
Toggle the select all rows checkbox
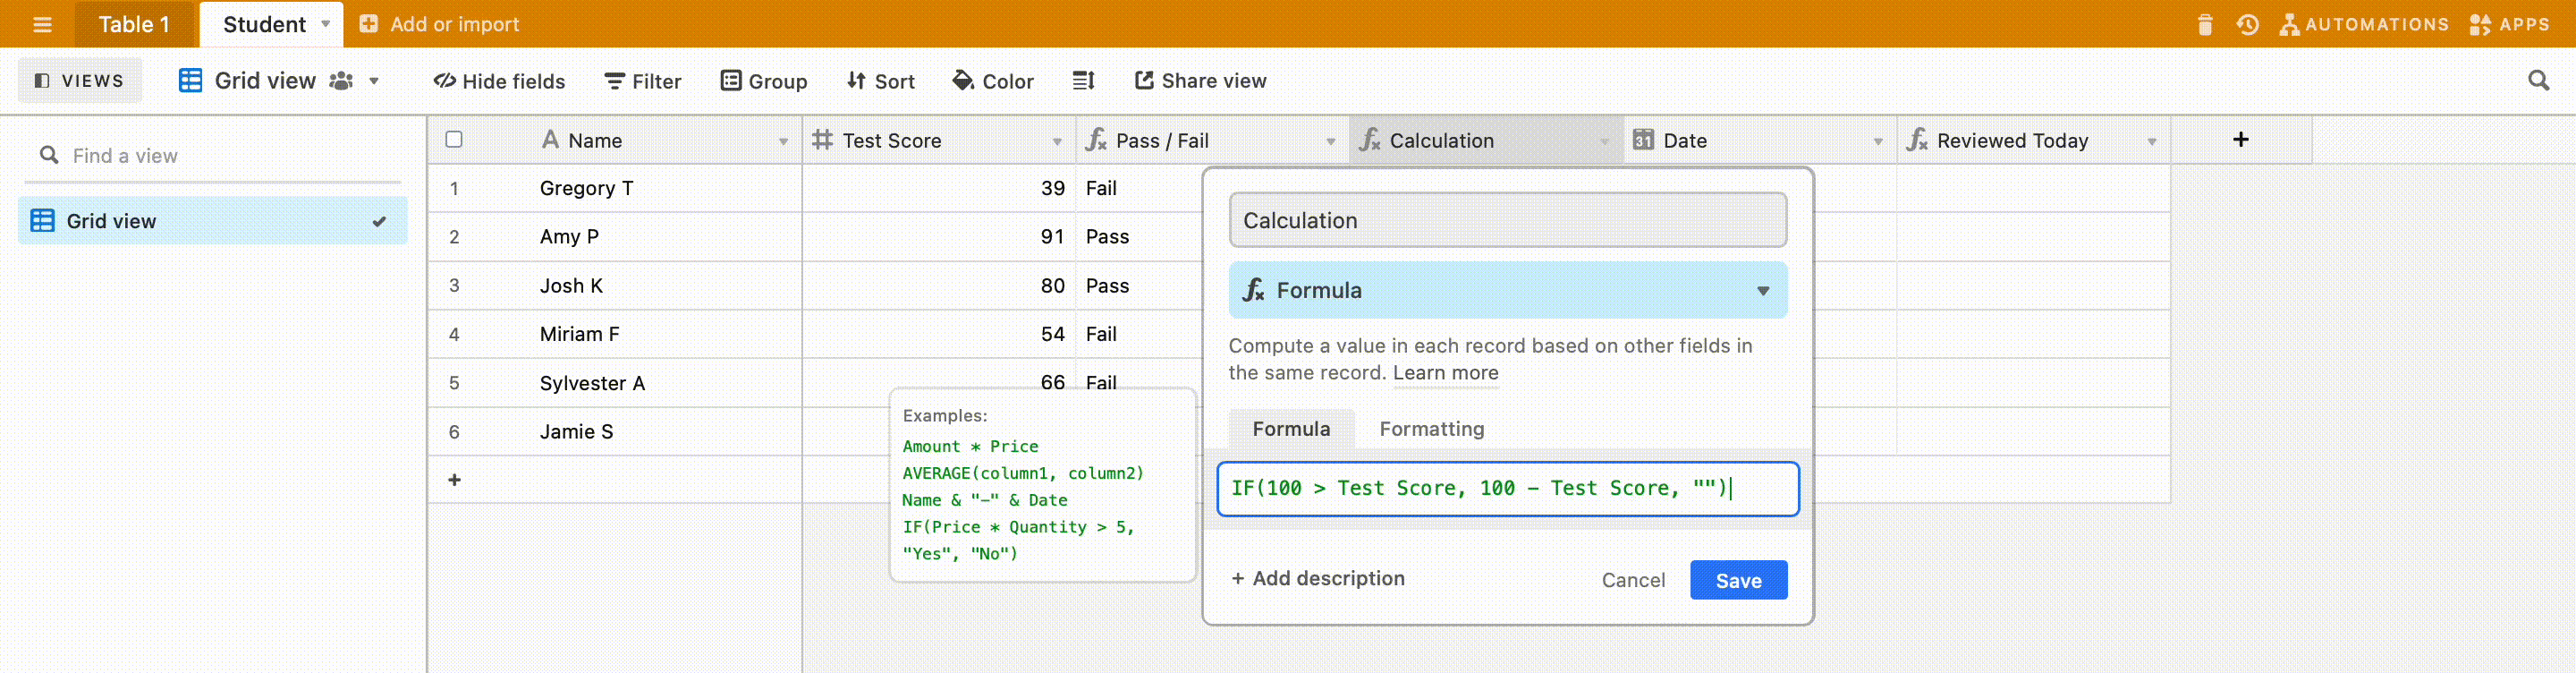tap(454, 140)
